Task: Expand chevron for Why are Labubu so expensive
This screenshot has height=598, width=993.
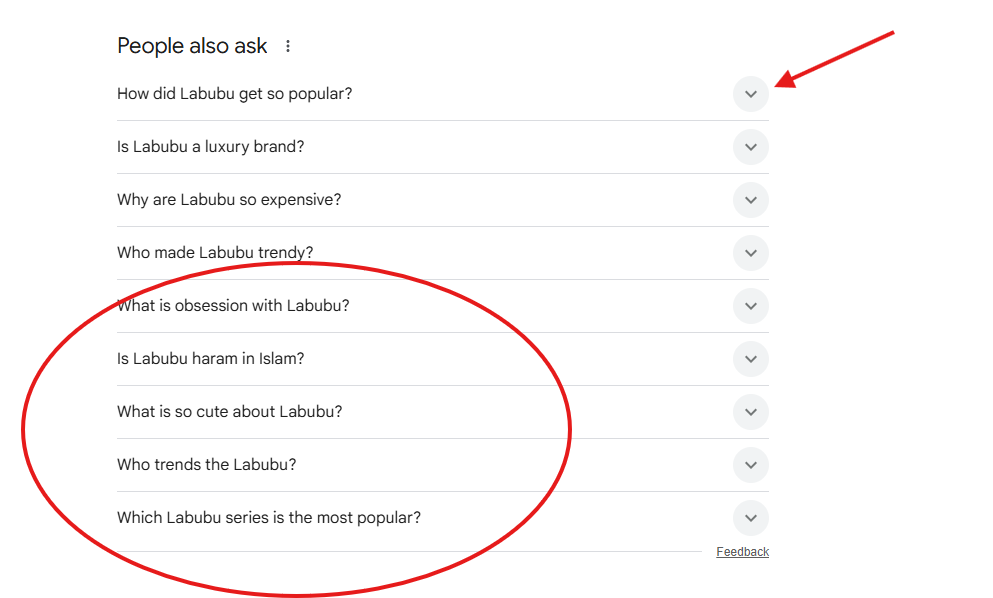Action: click(x=750, y=200)
